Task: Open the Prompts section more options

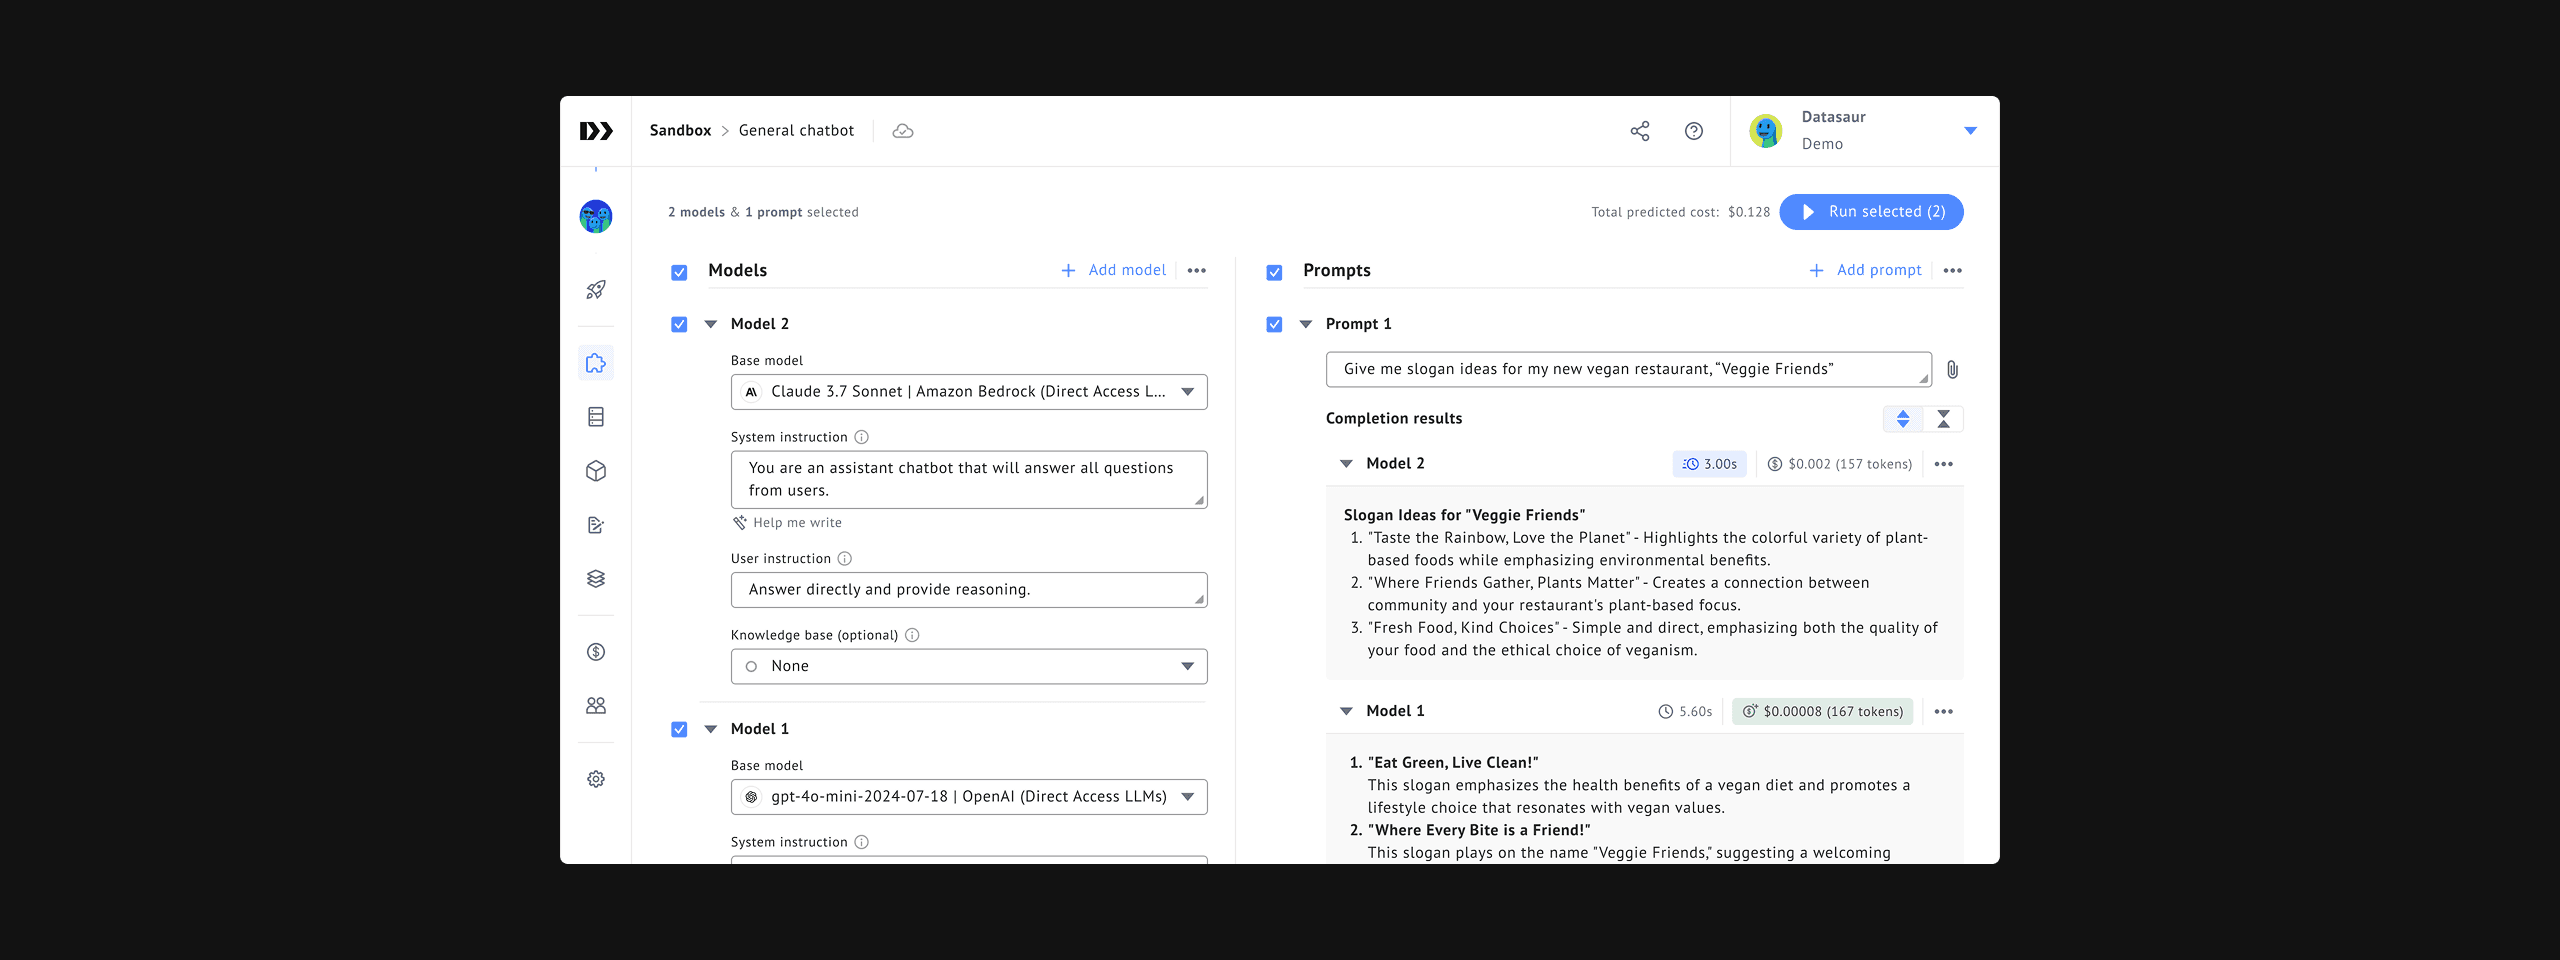Action: [x=1953, y=271]
